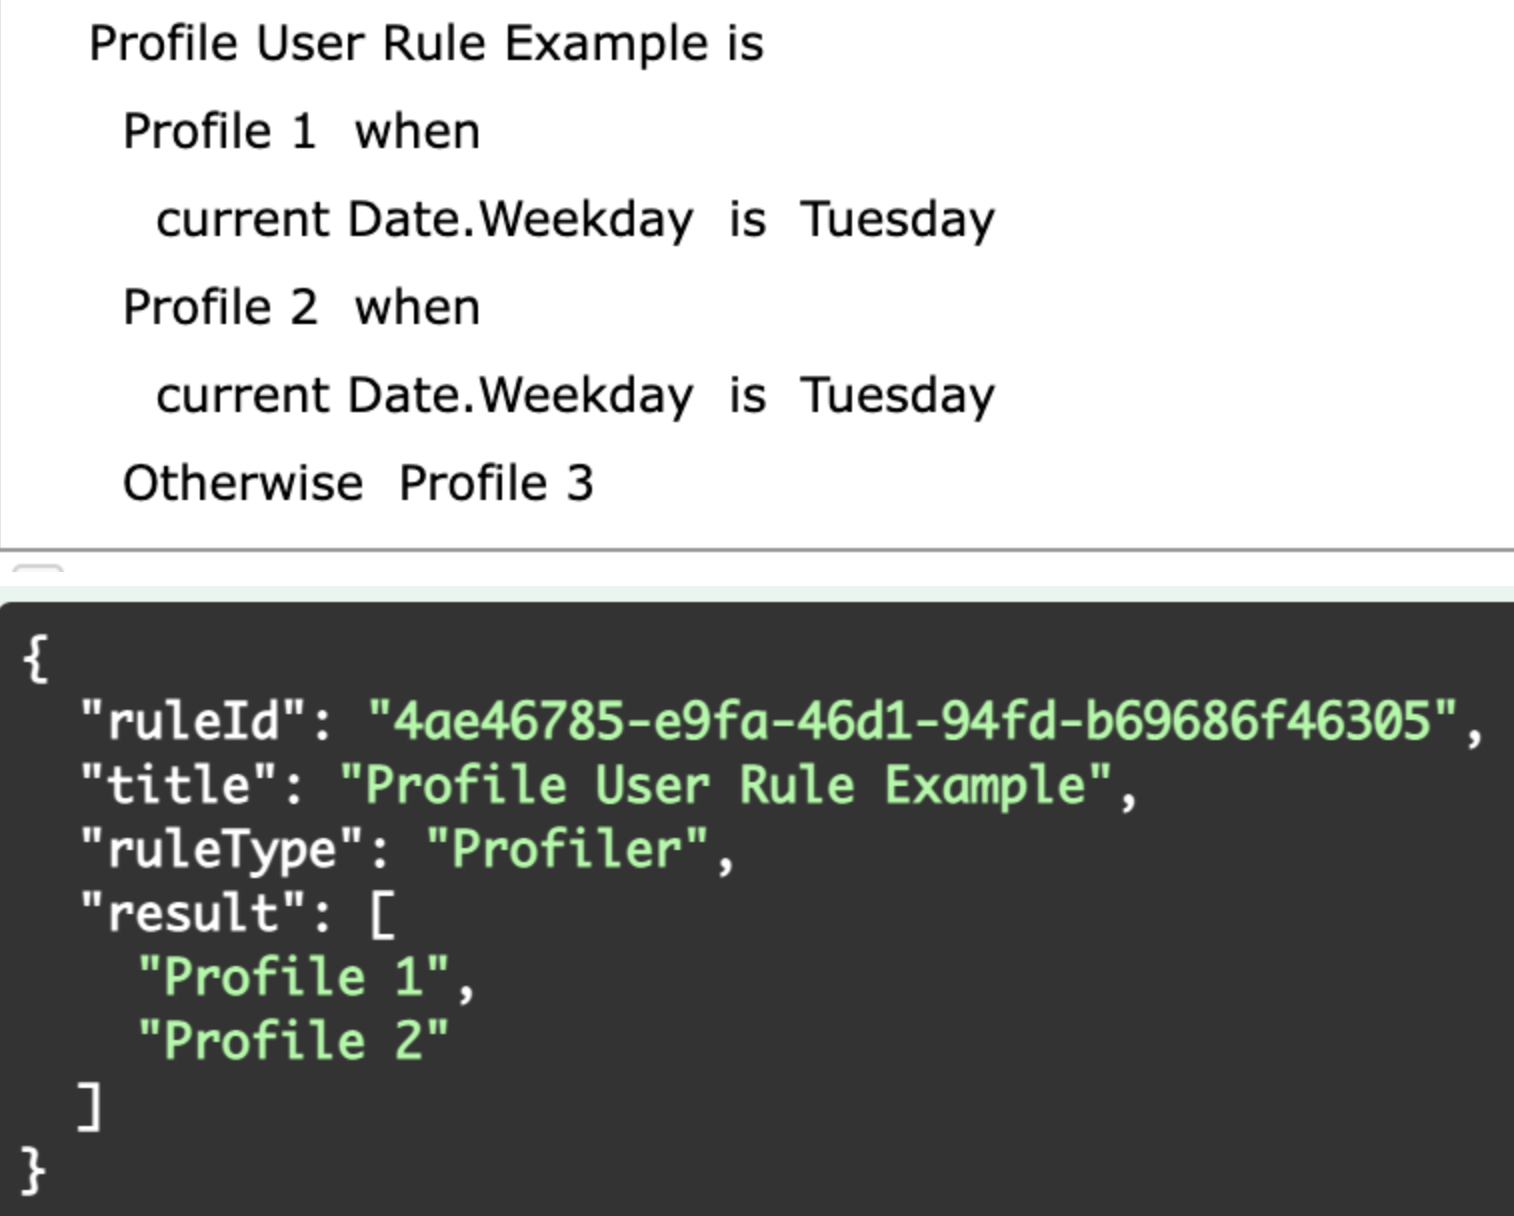
Task: Click "Profile 1" in the JSON result array
Action: click(x=294, y=977)
